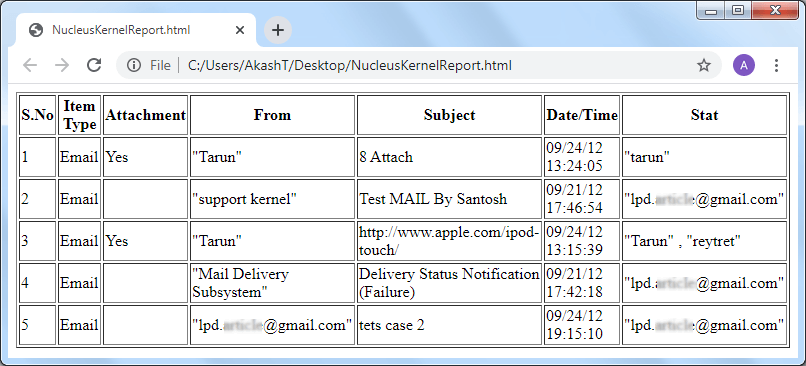Click sender "support kernel"
806x366 pixels.
click(244, 199)
